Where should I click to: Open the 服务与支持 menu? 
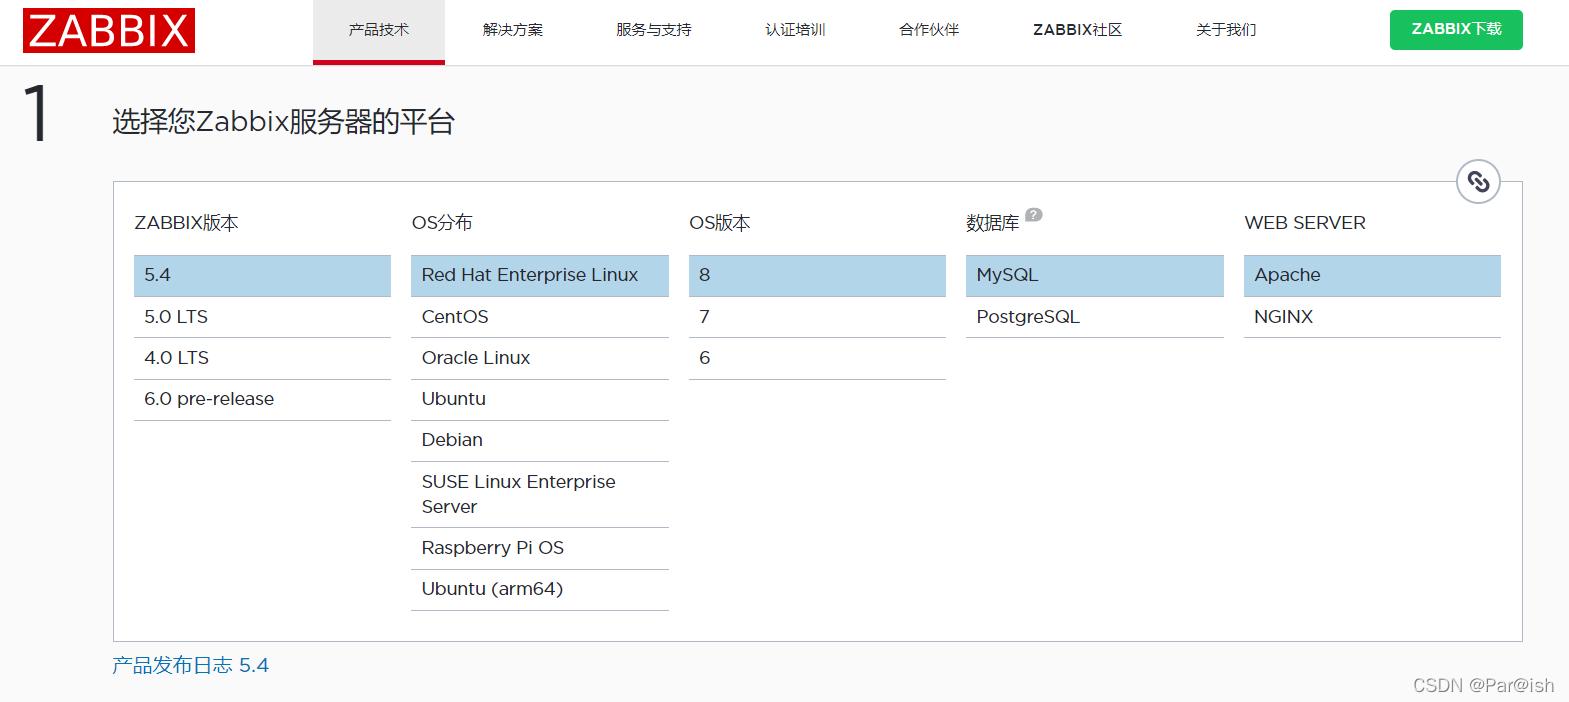click(x=654, y=30)
